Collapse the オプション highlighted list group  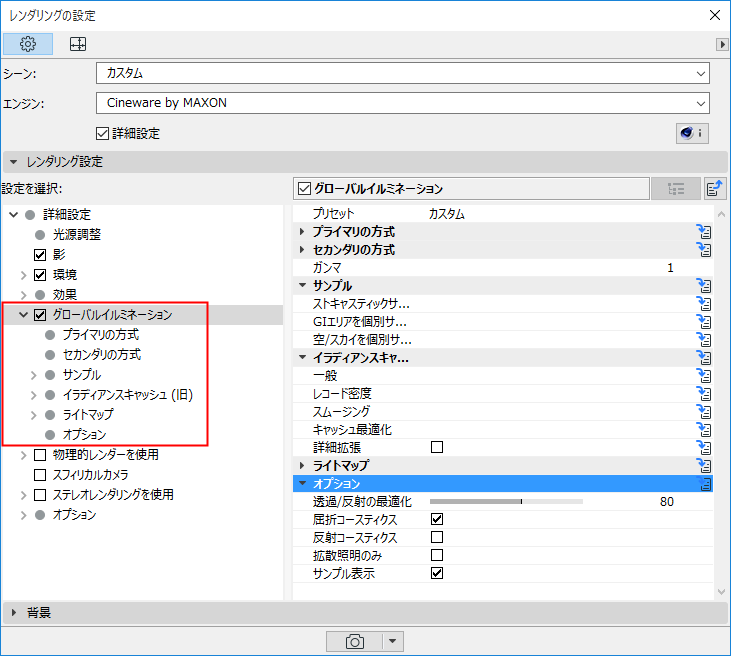[x=303, y=483]
